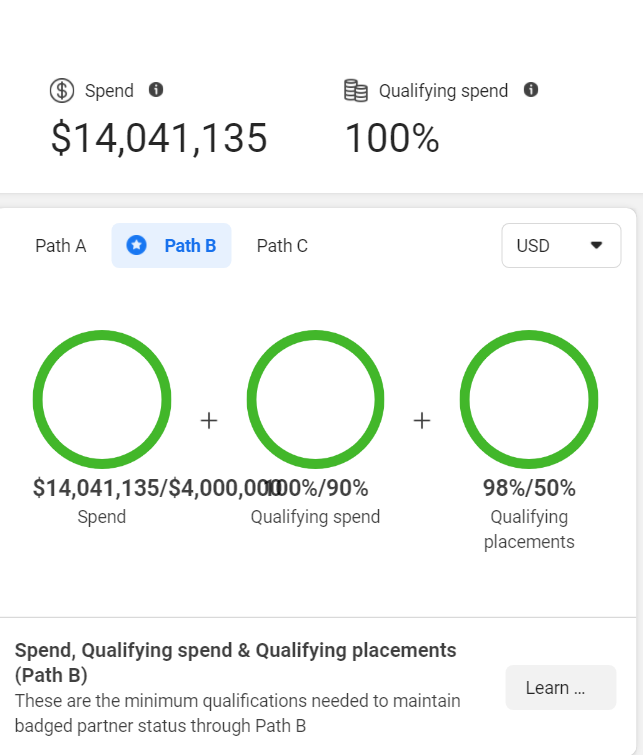The height and width of the screenshot is (755, 643).
Task: Click the $14,041,135 total spend value
Action: 159,139
